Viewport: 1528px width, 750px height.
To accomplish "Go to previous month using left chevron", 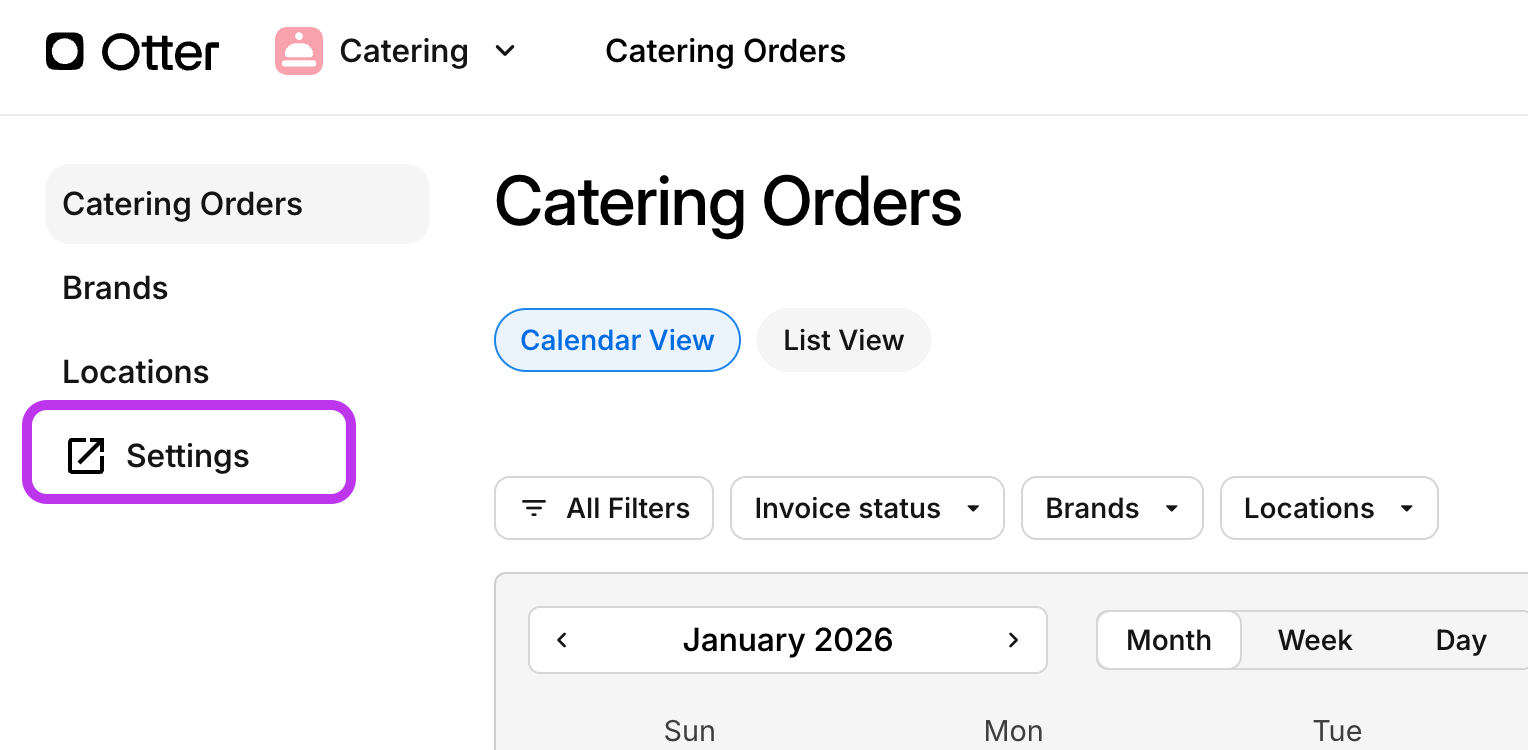I will point(562,640).
